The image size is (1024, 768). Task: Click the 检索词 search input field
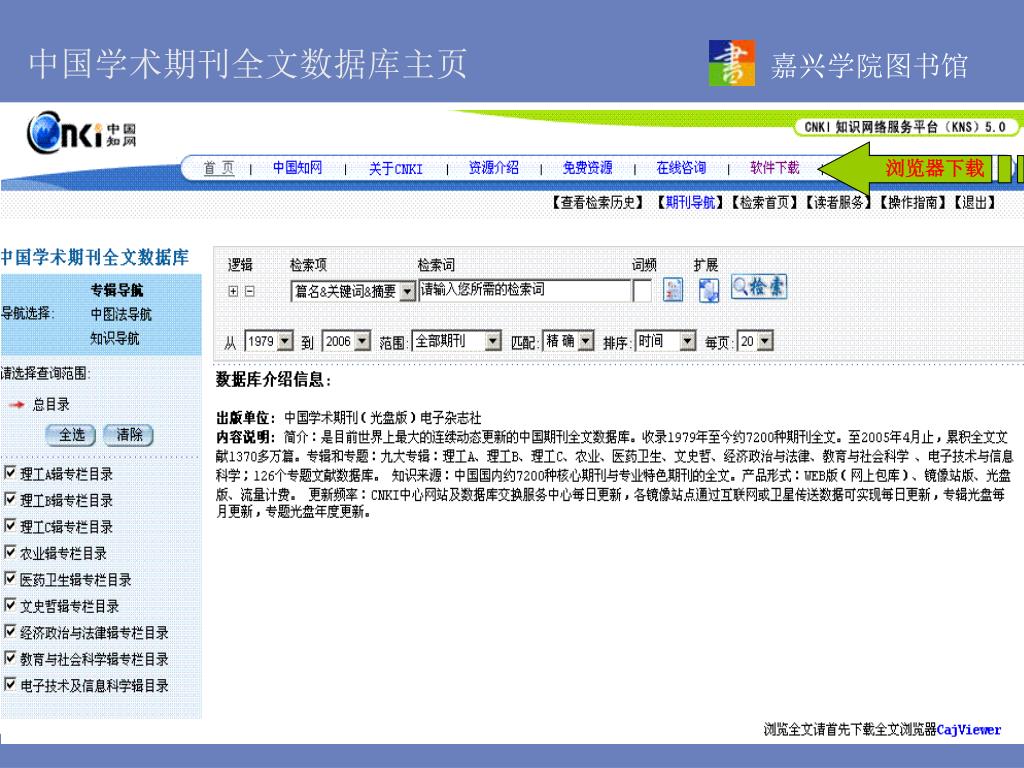(524, 290)
